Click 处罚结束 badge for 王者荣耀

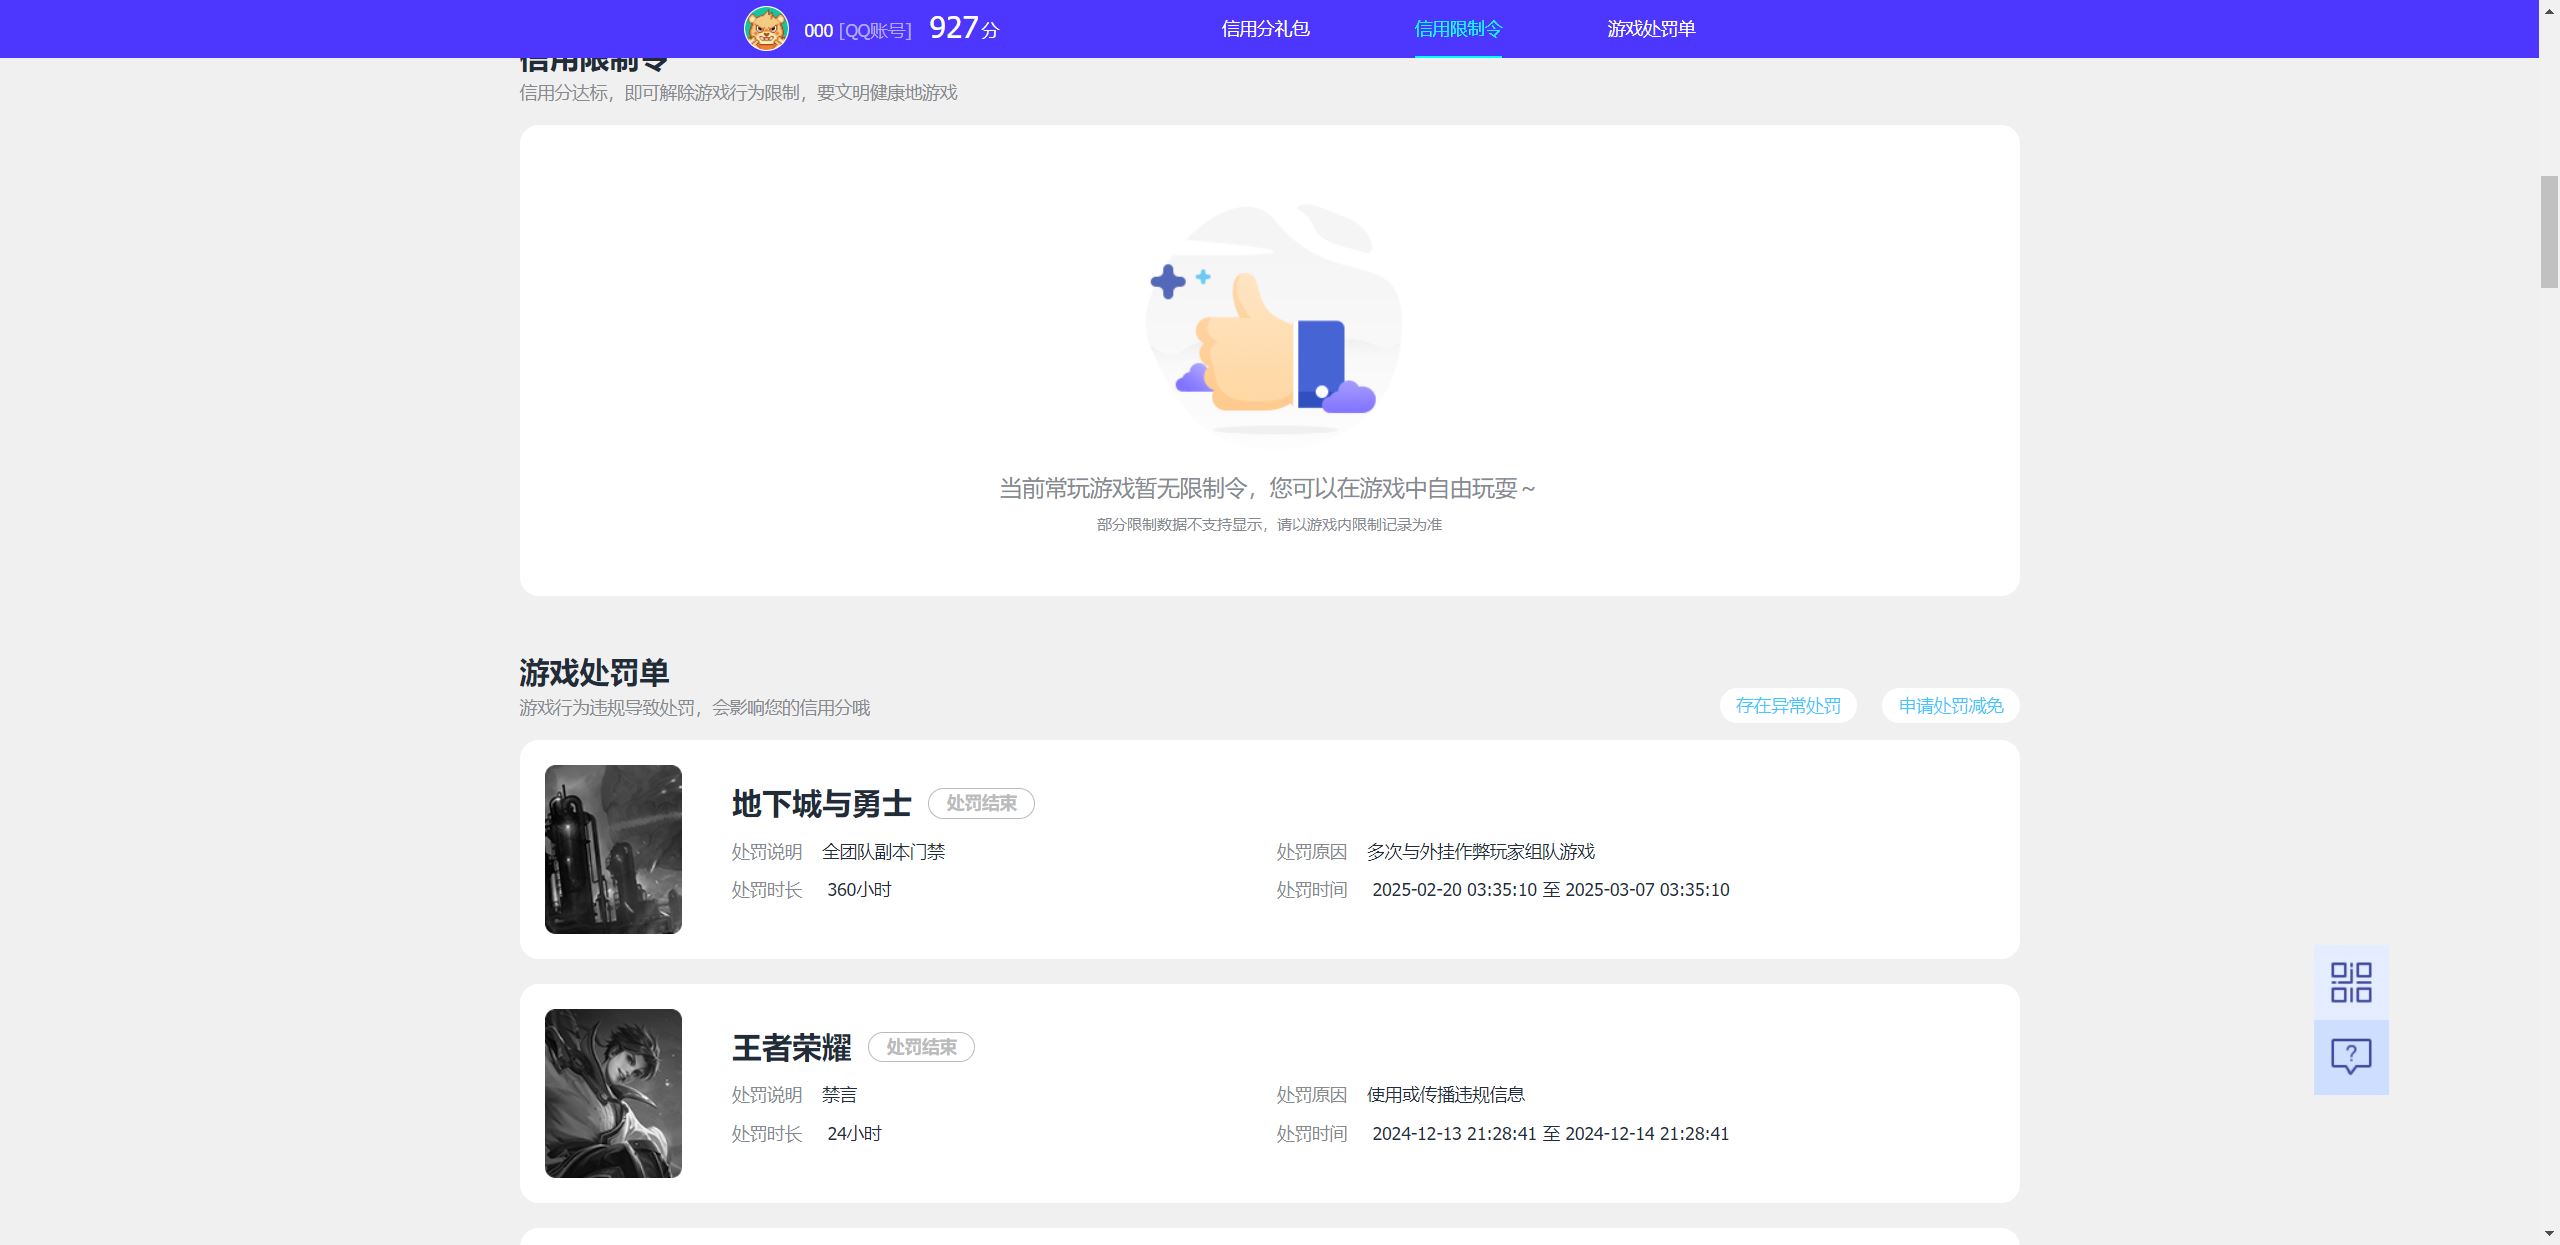click(x=921, y=1047)
